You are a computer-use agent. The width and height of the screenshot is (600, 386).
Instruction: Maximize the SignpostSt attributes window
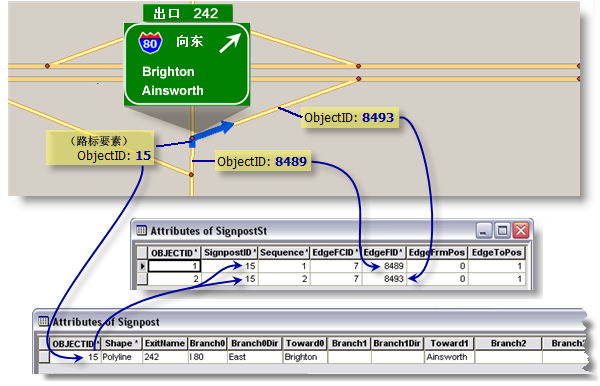coord(502,230)
